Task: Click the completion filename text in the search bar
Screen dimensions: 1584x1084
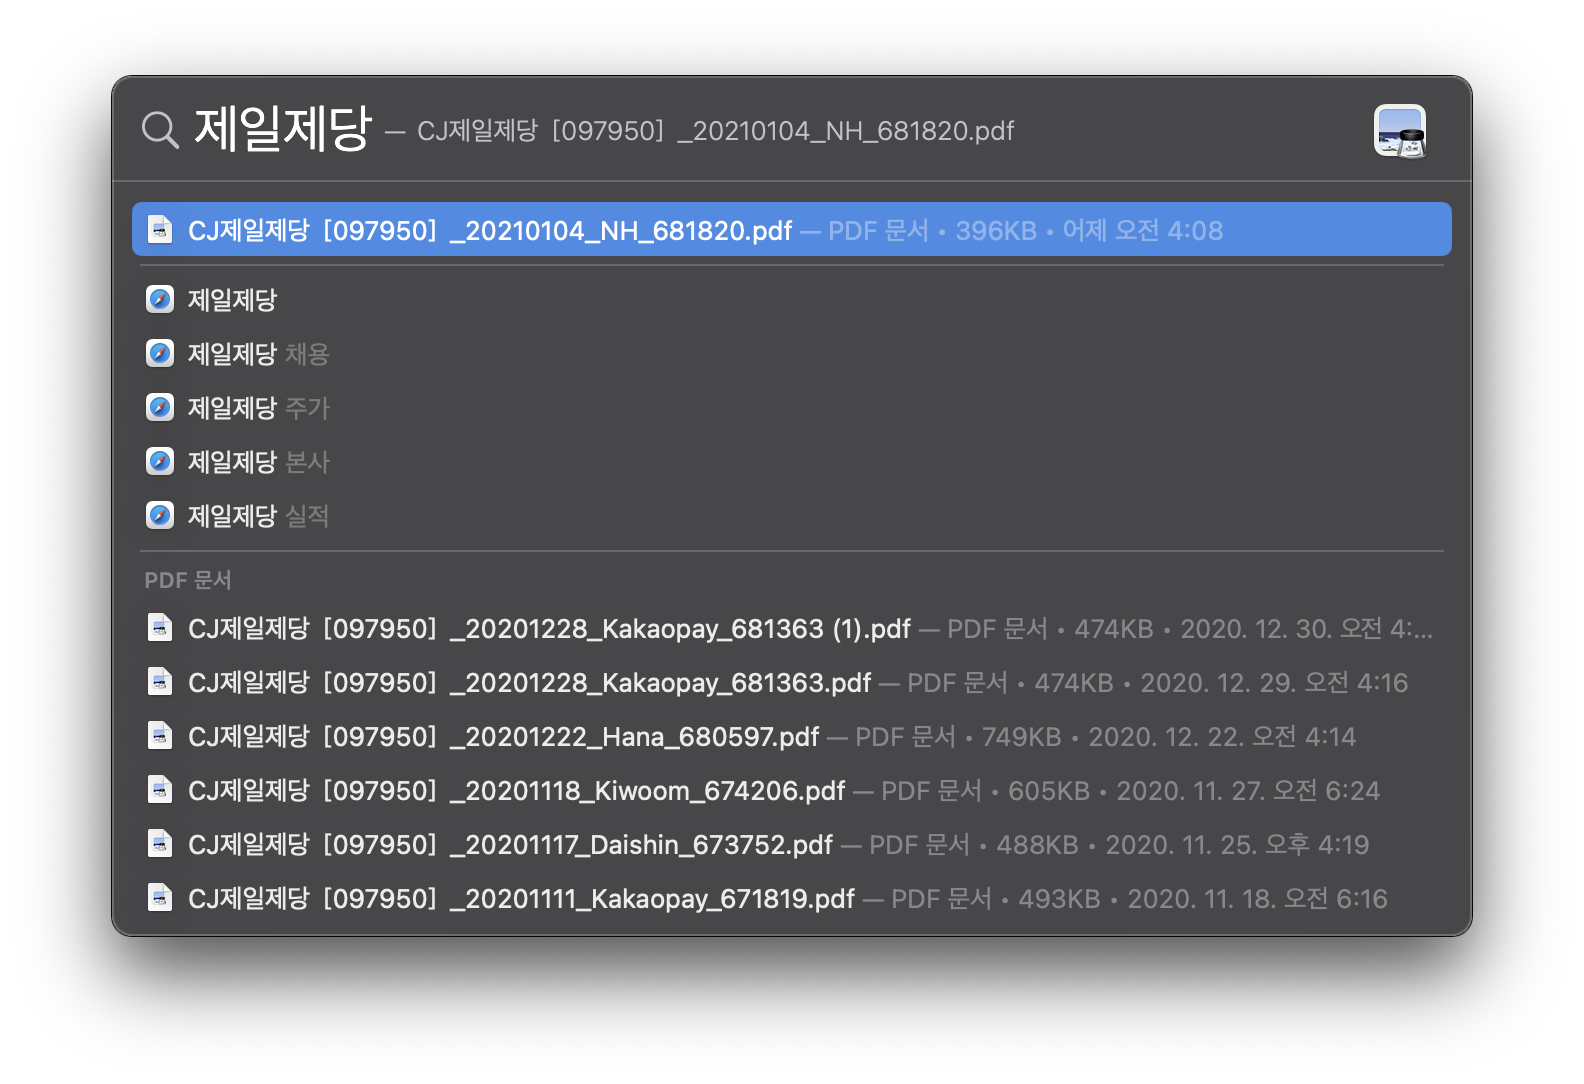Action: tap(716, 131)
